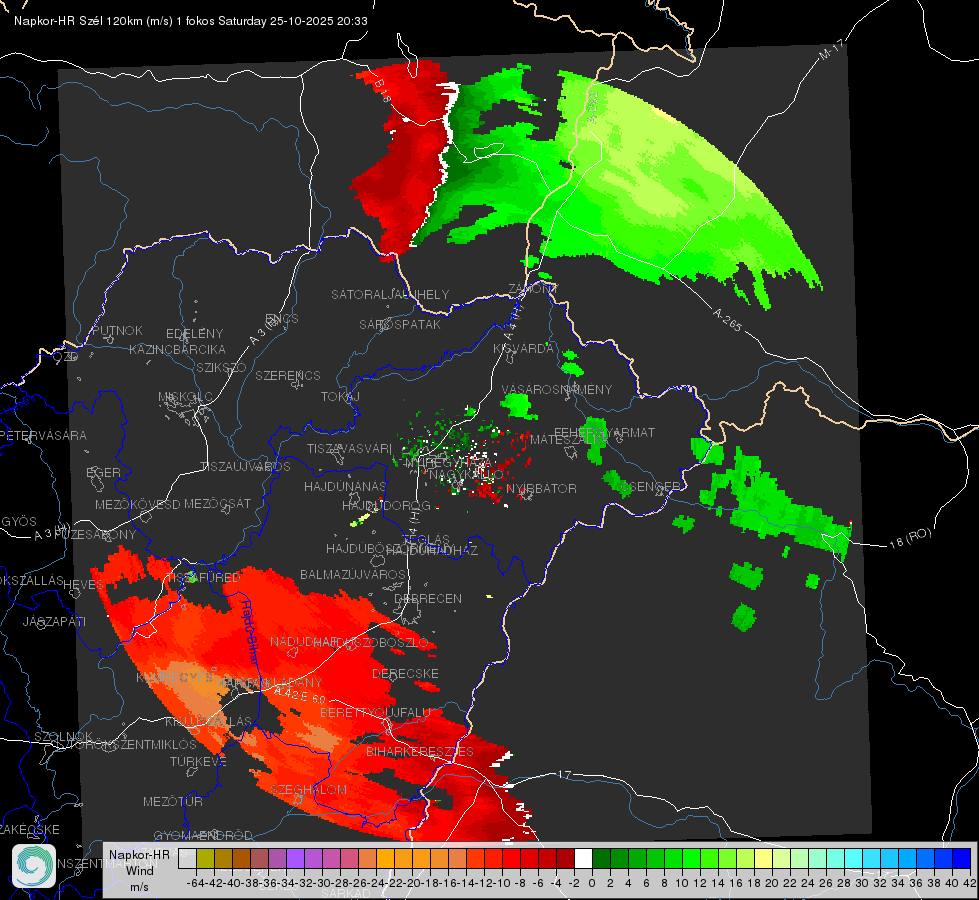Click the PUTNOK town label
The image size is (979, 900).
(x=117, y=330)
